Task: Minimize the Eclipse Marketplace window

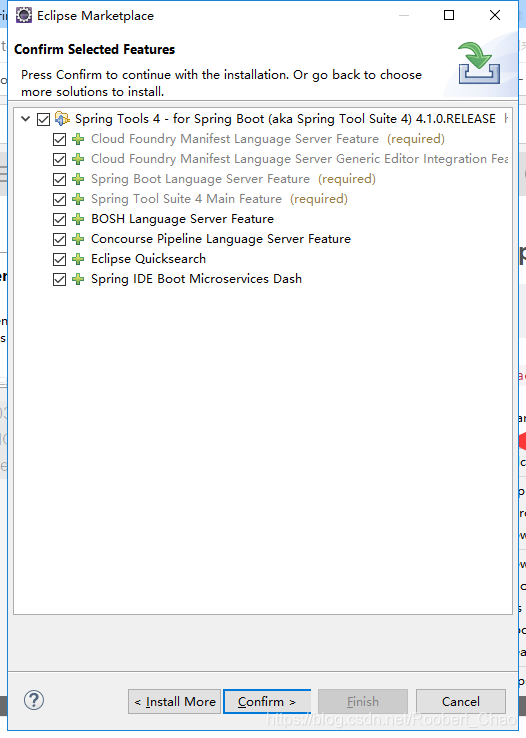Action: [403, 15]
